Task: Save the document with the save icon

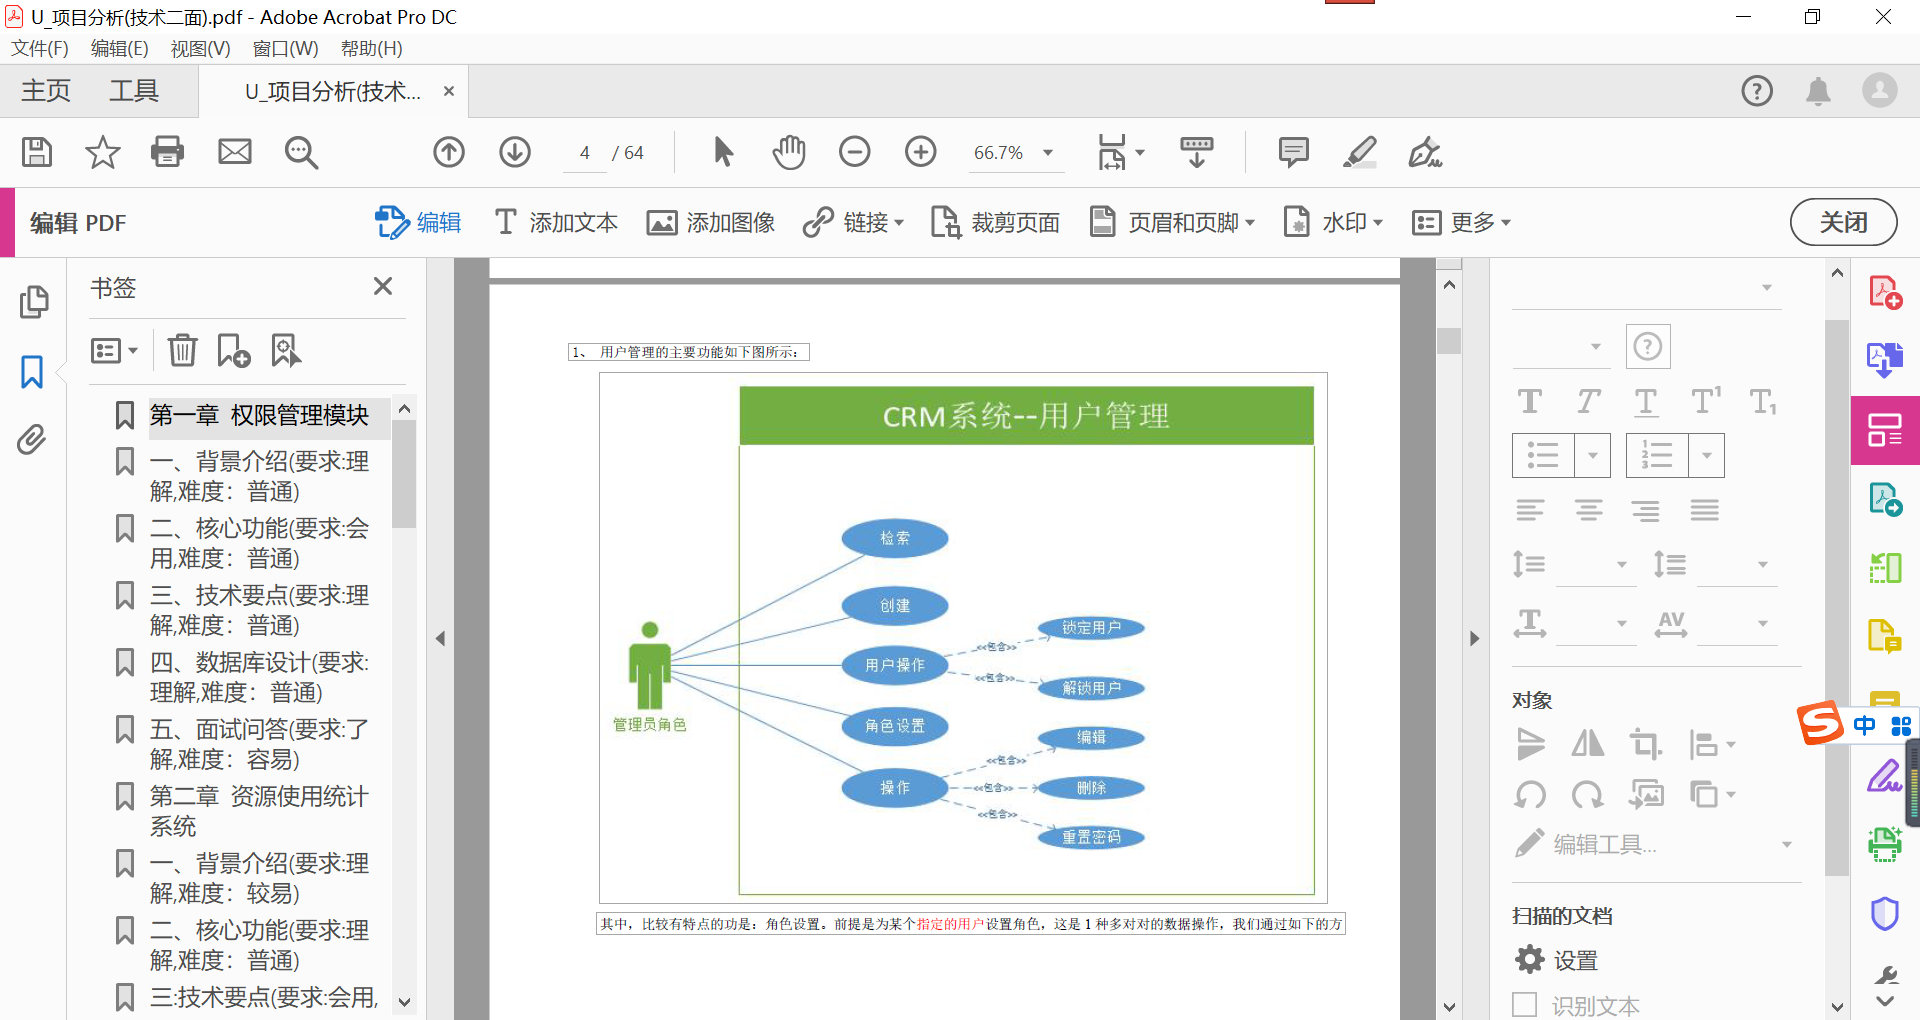Action: [36, 152]
